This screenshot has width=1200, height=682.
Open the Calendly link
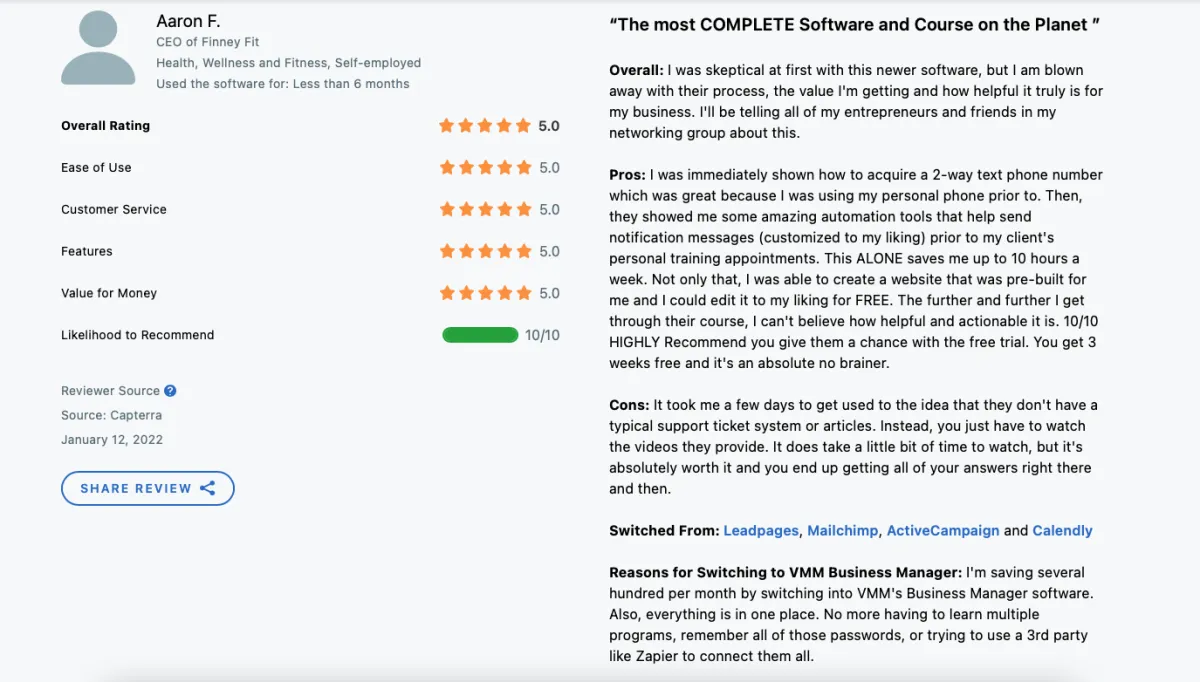tap(1062, 531)
